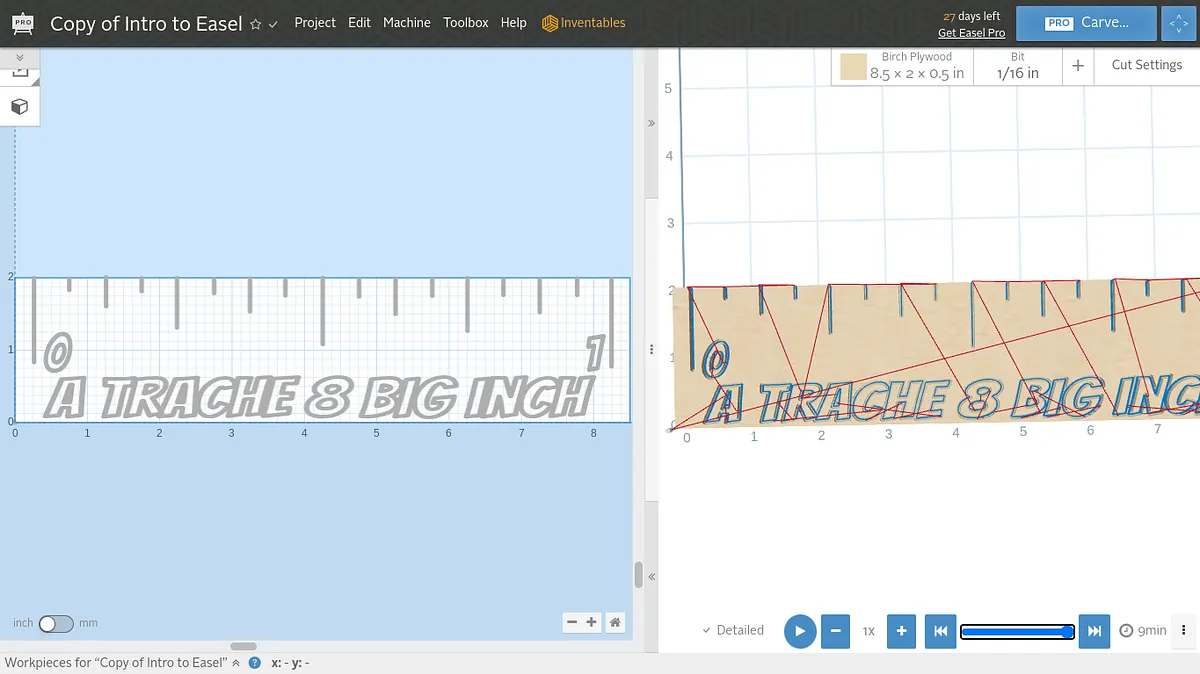Zoom out on the design canvas
This screenshot has height=674, width=1200.
coord(572,622)
